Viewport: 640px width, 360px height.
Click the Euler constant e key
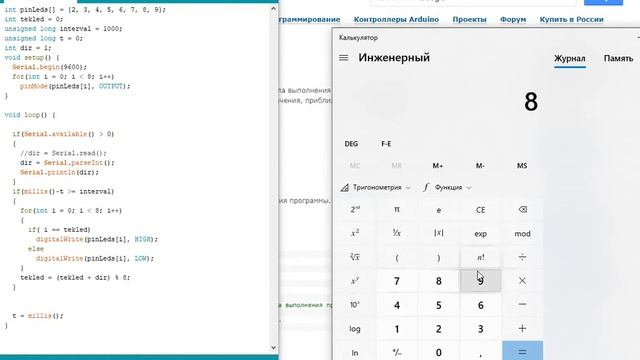(439, 209)
